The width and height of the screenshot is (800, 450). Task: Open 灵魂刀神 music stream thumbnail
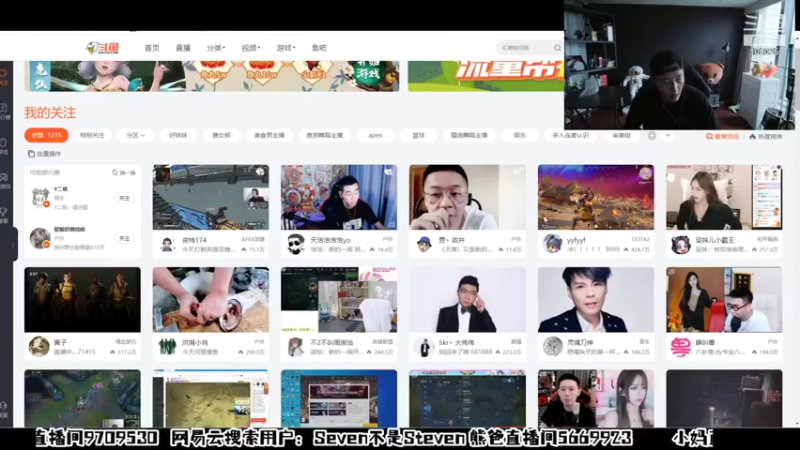(596, 300)
